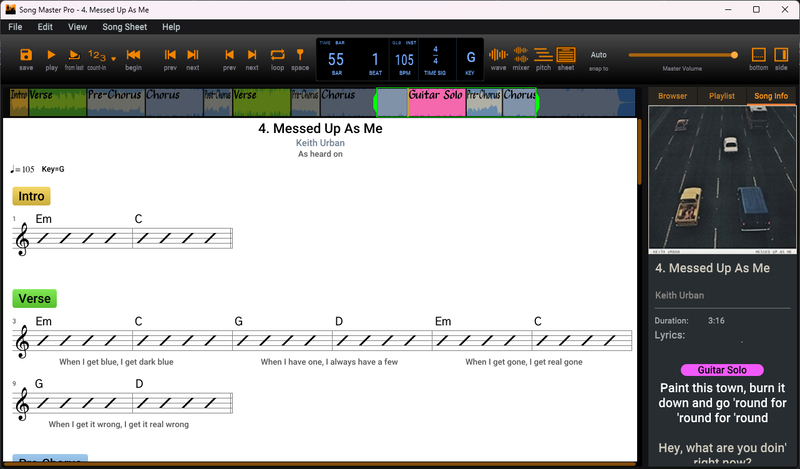The image size is (800, 469).
Task: Click the Duration value 3:16
Action: click(x=716, y=320)
